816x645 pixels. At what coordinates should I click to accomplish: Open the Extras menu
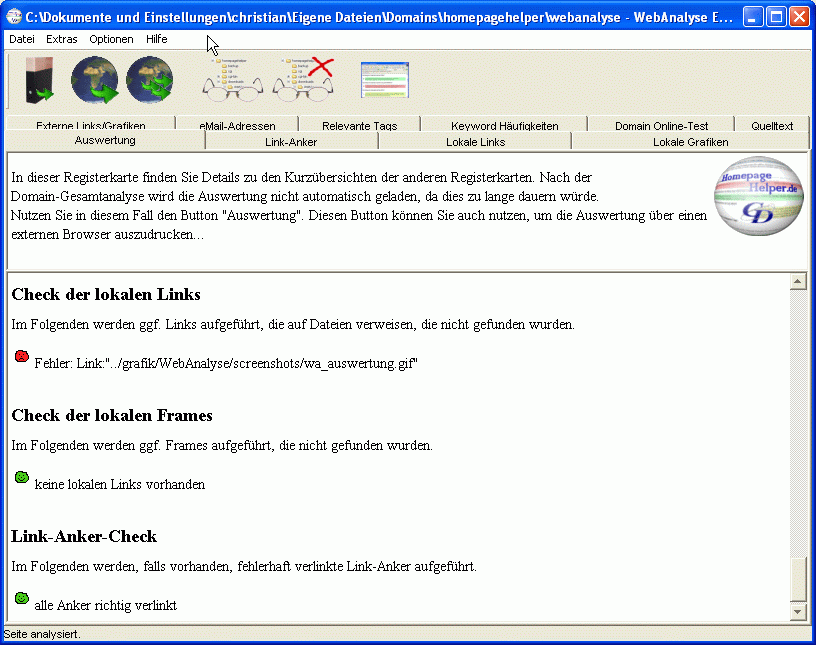coord(61,39)
